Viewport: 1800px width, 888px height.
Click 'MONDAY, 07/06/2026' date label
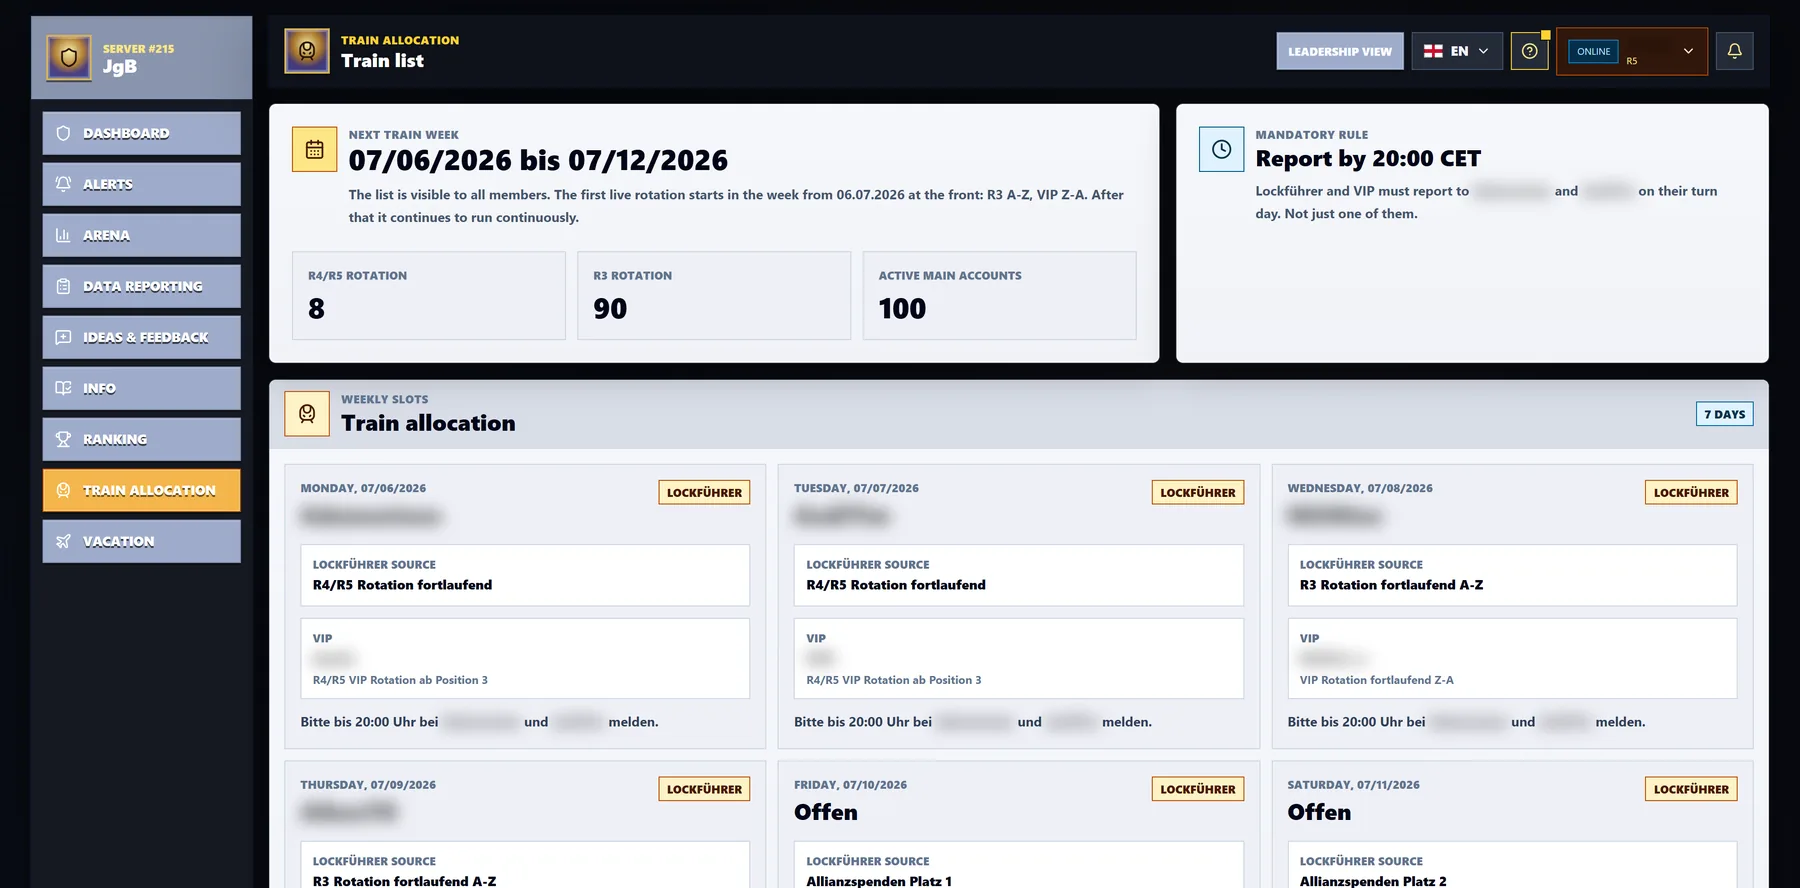point(363,488)
